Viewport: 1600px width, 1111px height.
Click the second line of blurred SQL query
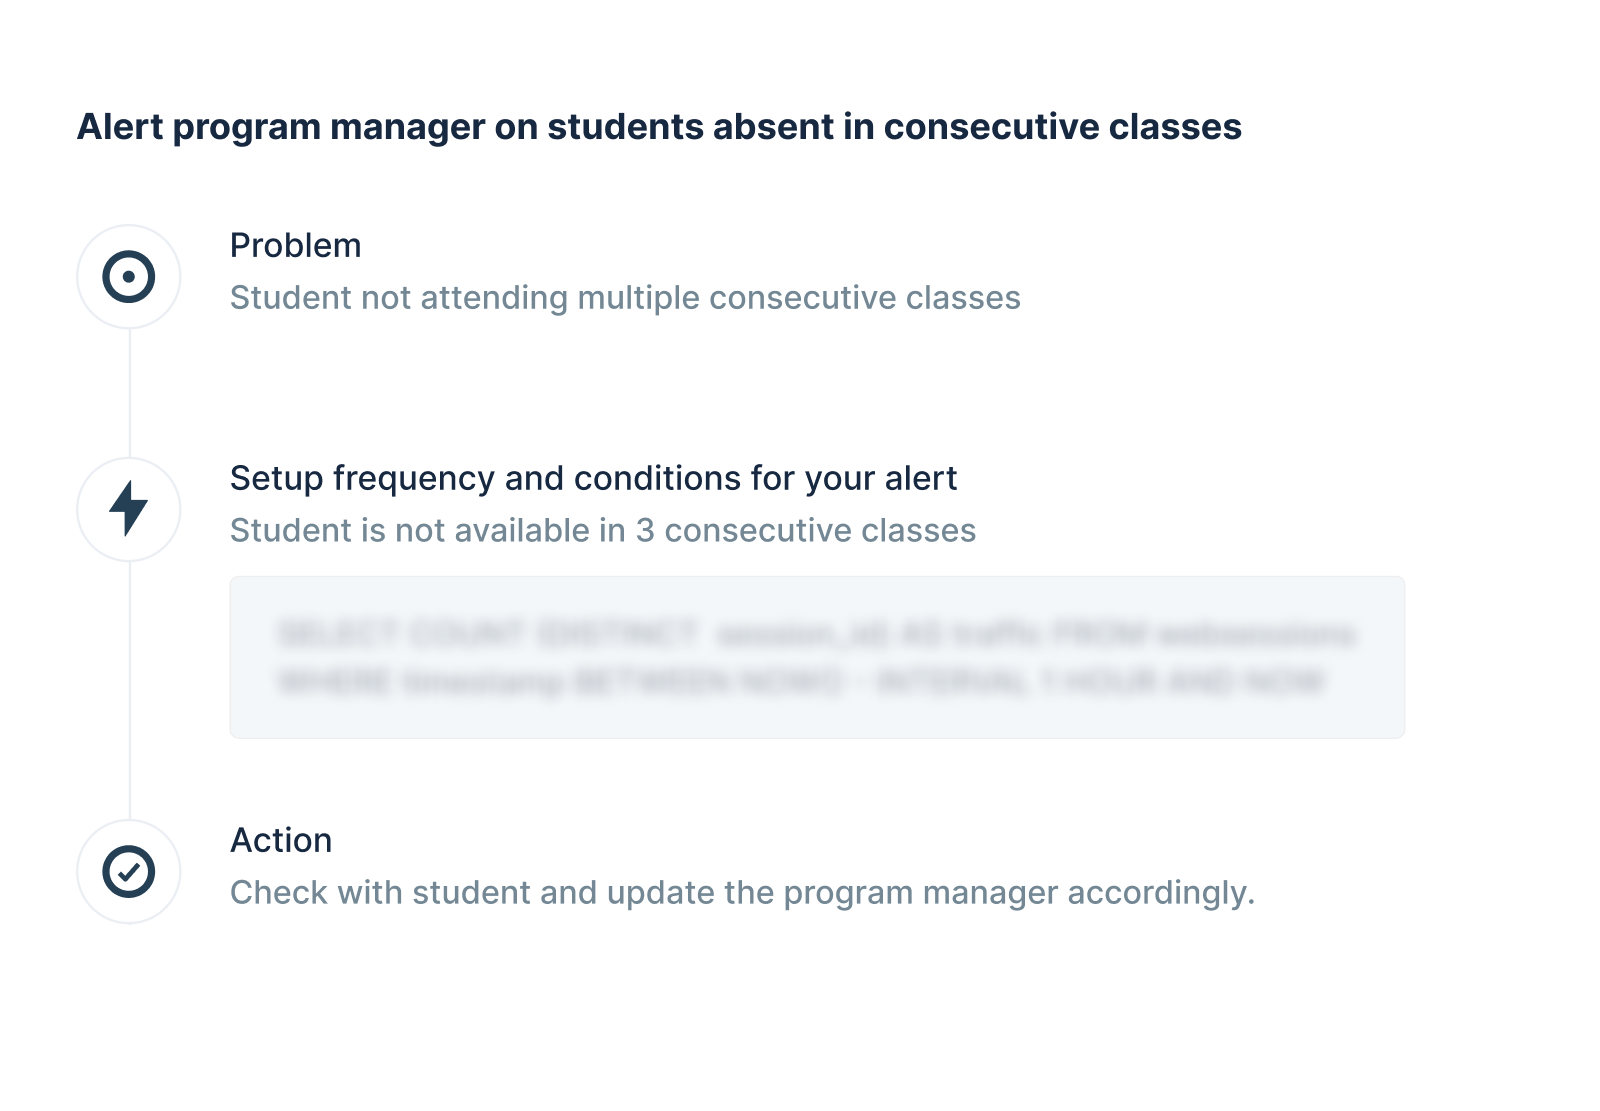(x=800, y=682)
